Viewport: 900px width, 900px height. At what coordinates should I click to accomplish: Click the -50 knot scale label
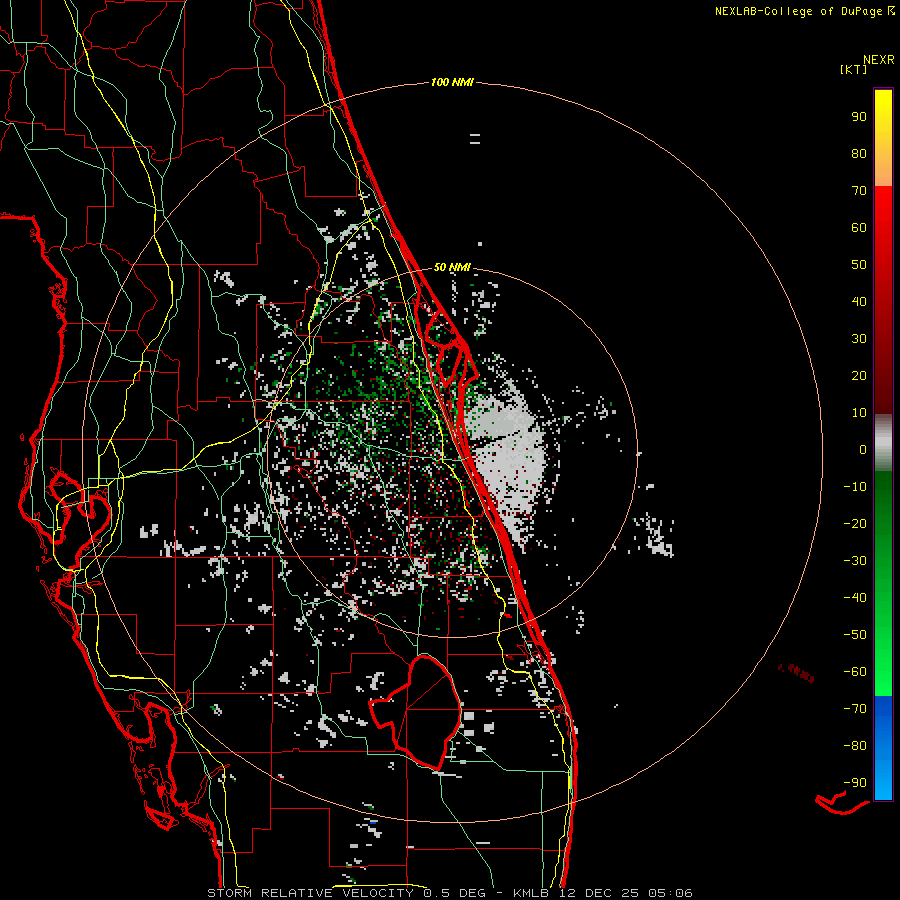(855, 635)
